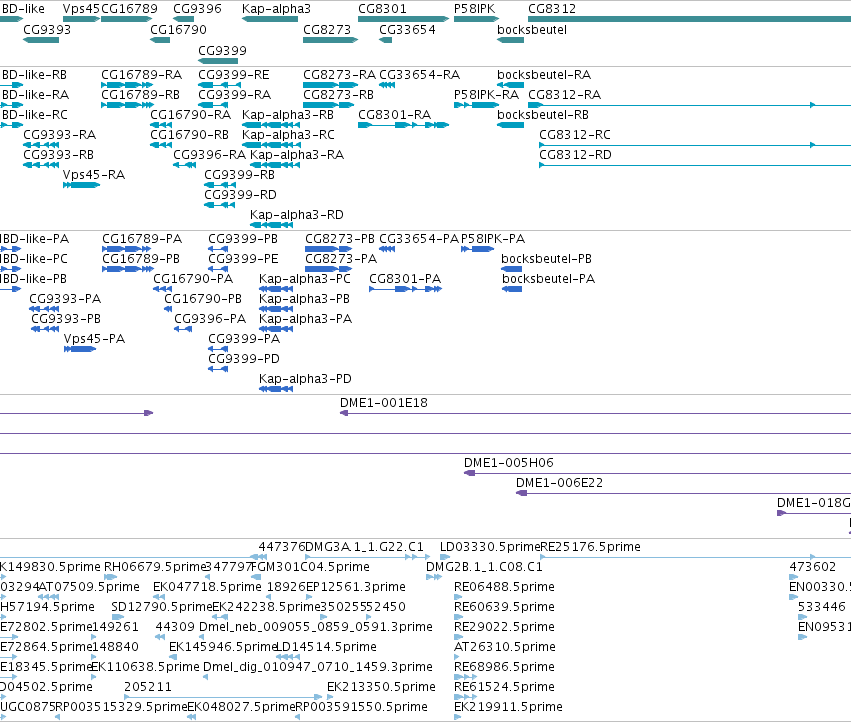Open protein P58IPK-PA
Screen dimensions: 851x722
pos(493,238)
